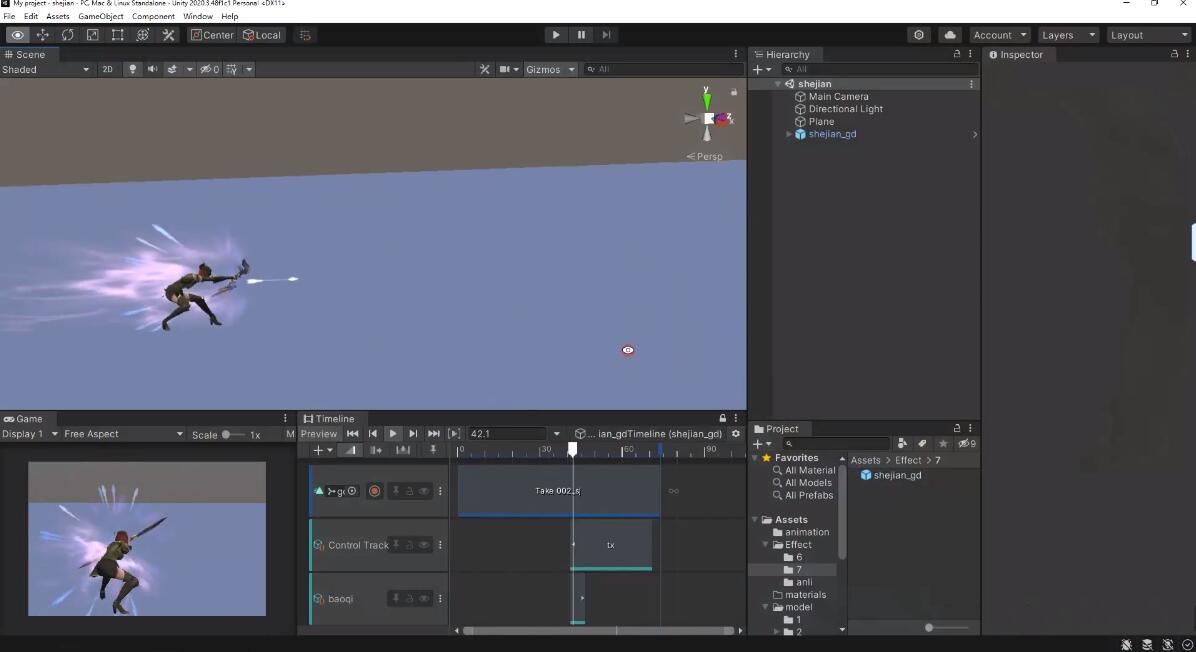Open the cloud services icon
Image resolution: width=1196 pixels, height=652 pixels.
950,35
